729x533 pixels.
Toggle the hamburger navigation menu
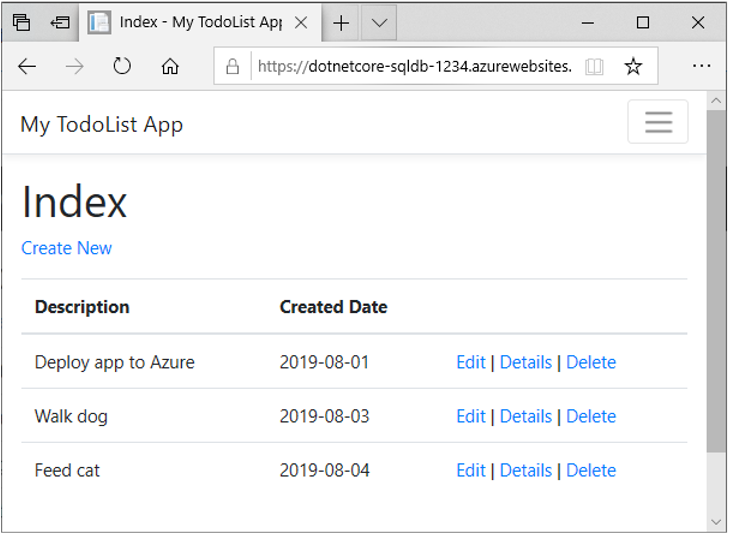point(658,122)
